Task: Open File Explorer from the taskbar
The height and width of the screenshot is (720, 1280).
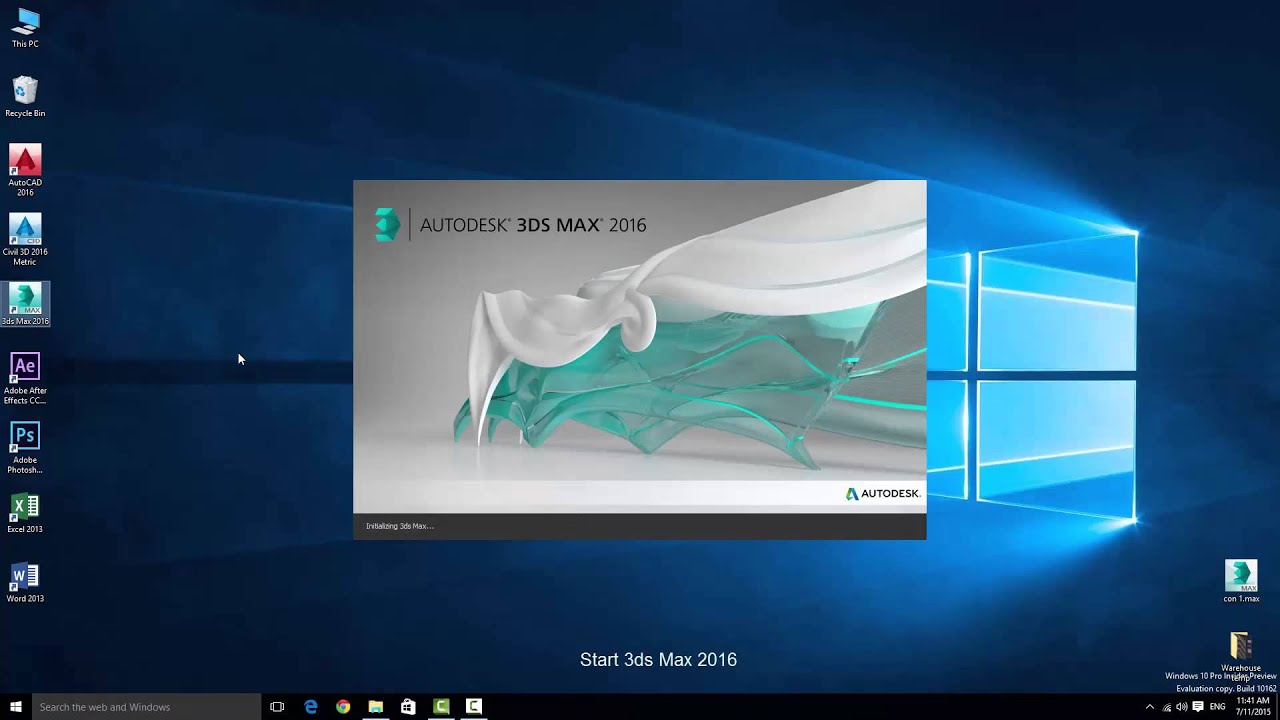Action: [x=376, y=707]
